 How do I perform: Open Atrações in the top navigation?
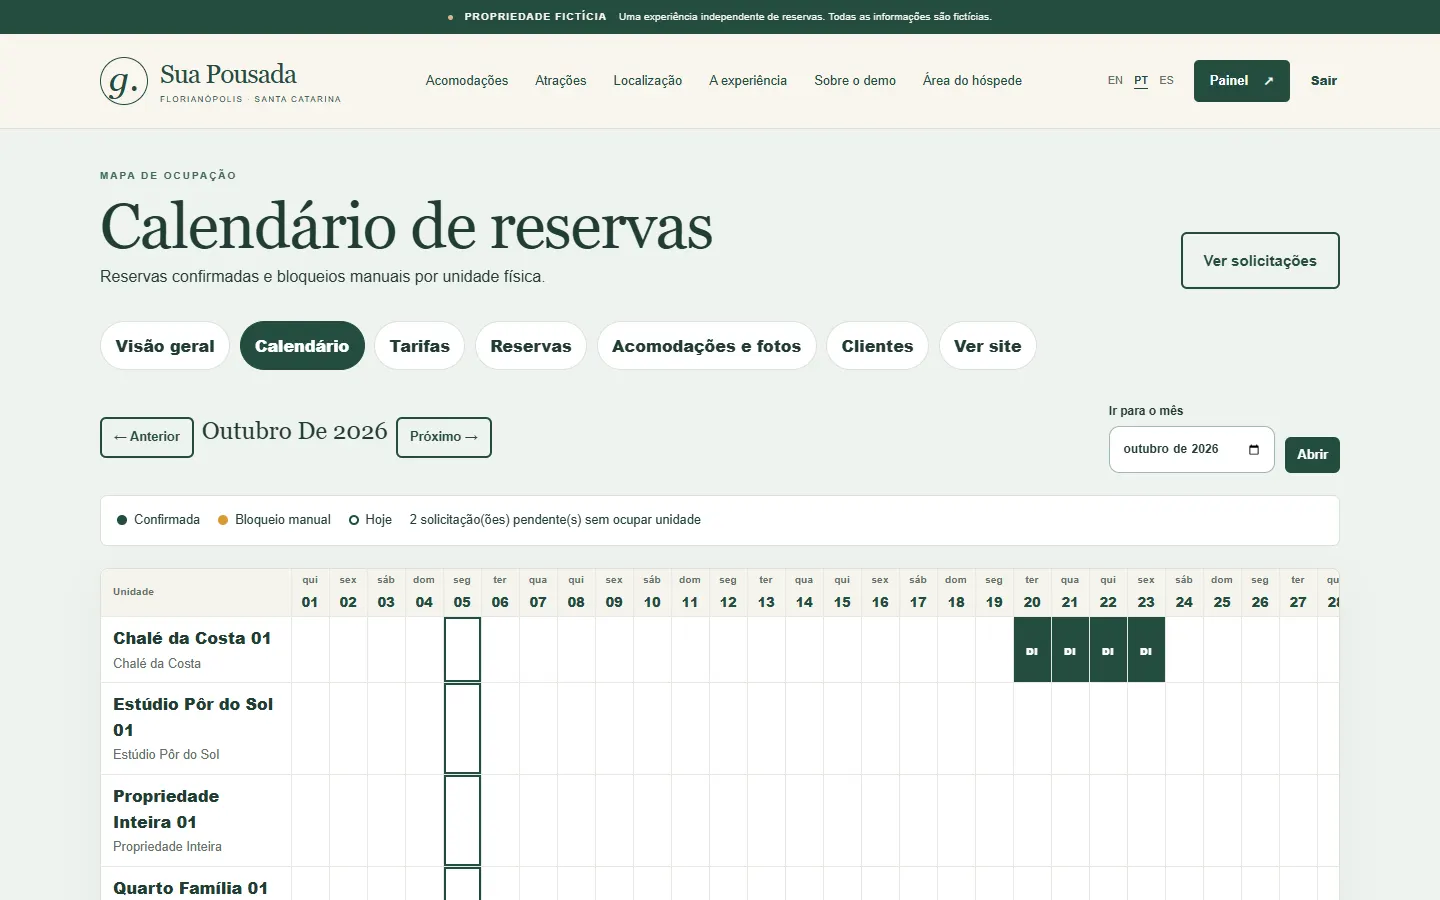[561, 81]
